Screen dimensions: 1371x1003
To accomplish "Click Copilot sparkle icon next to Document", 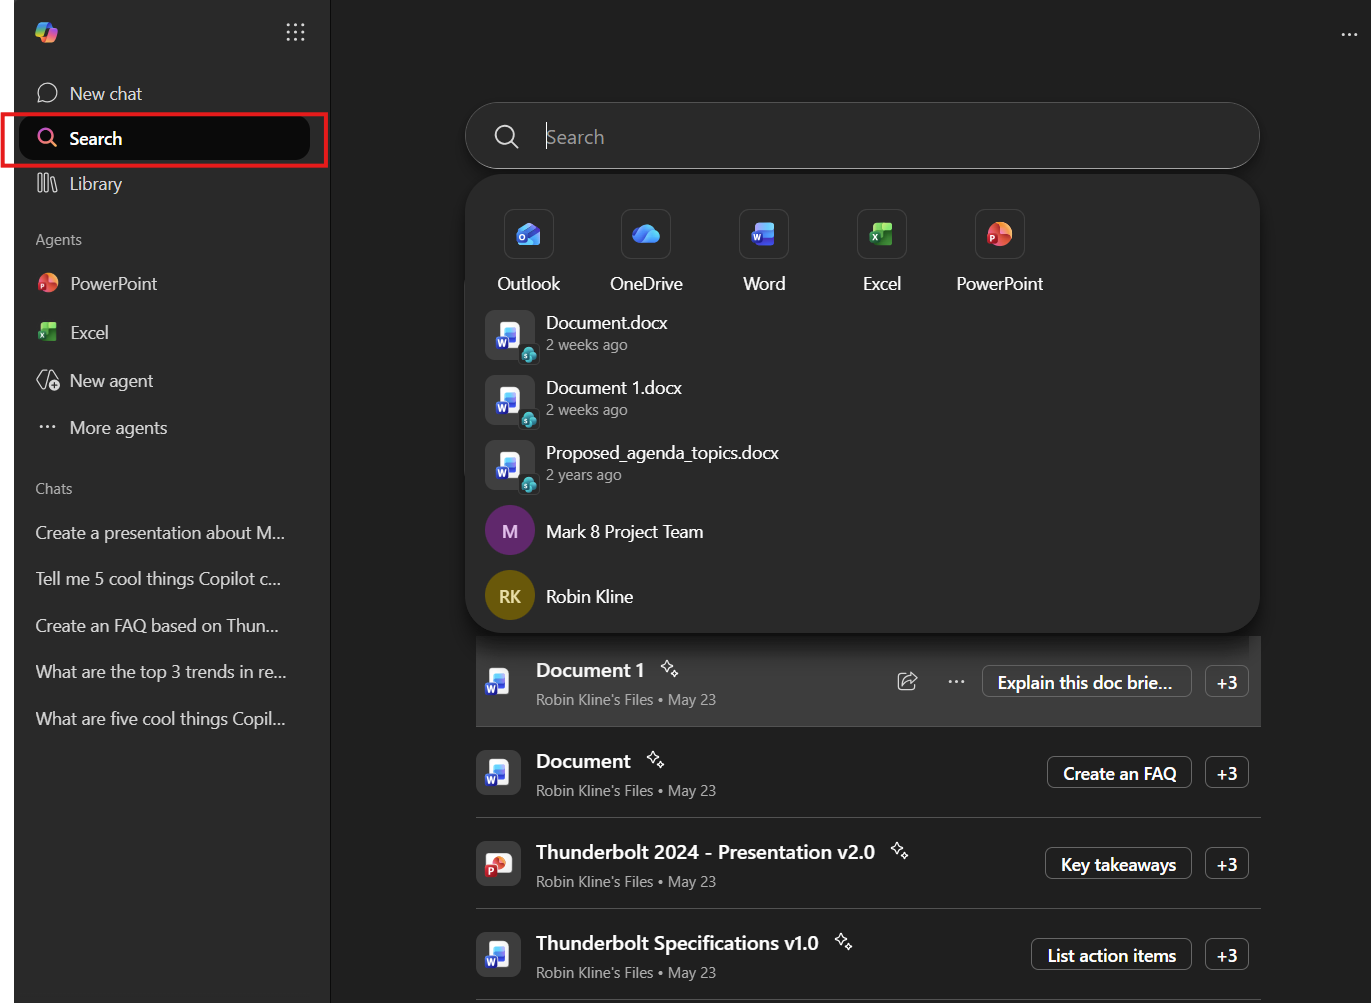I will click(655, 759).
